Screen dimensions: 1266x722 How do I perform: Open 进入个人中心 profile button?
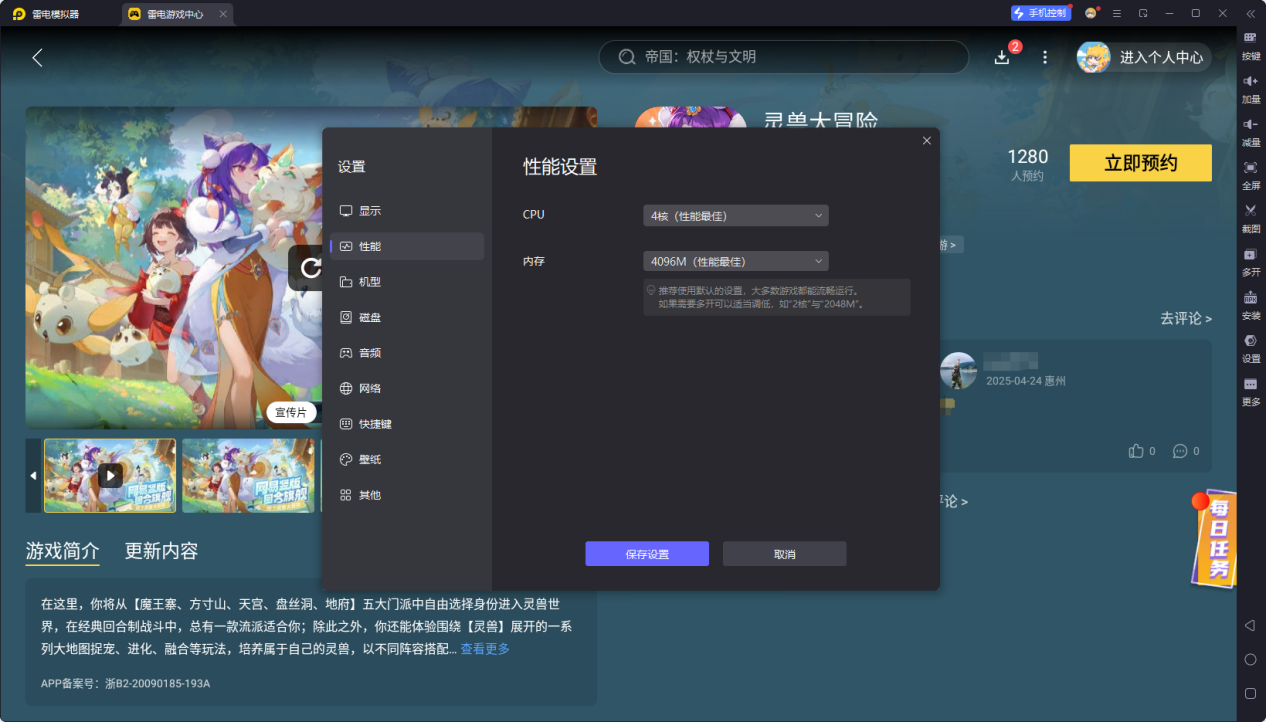[x=1144, y=57]
